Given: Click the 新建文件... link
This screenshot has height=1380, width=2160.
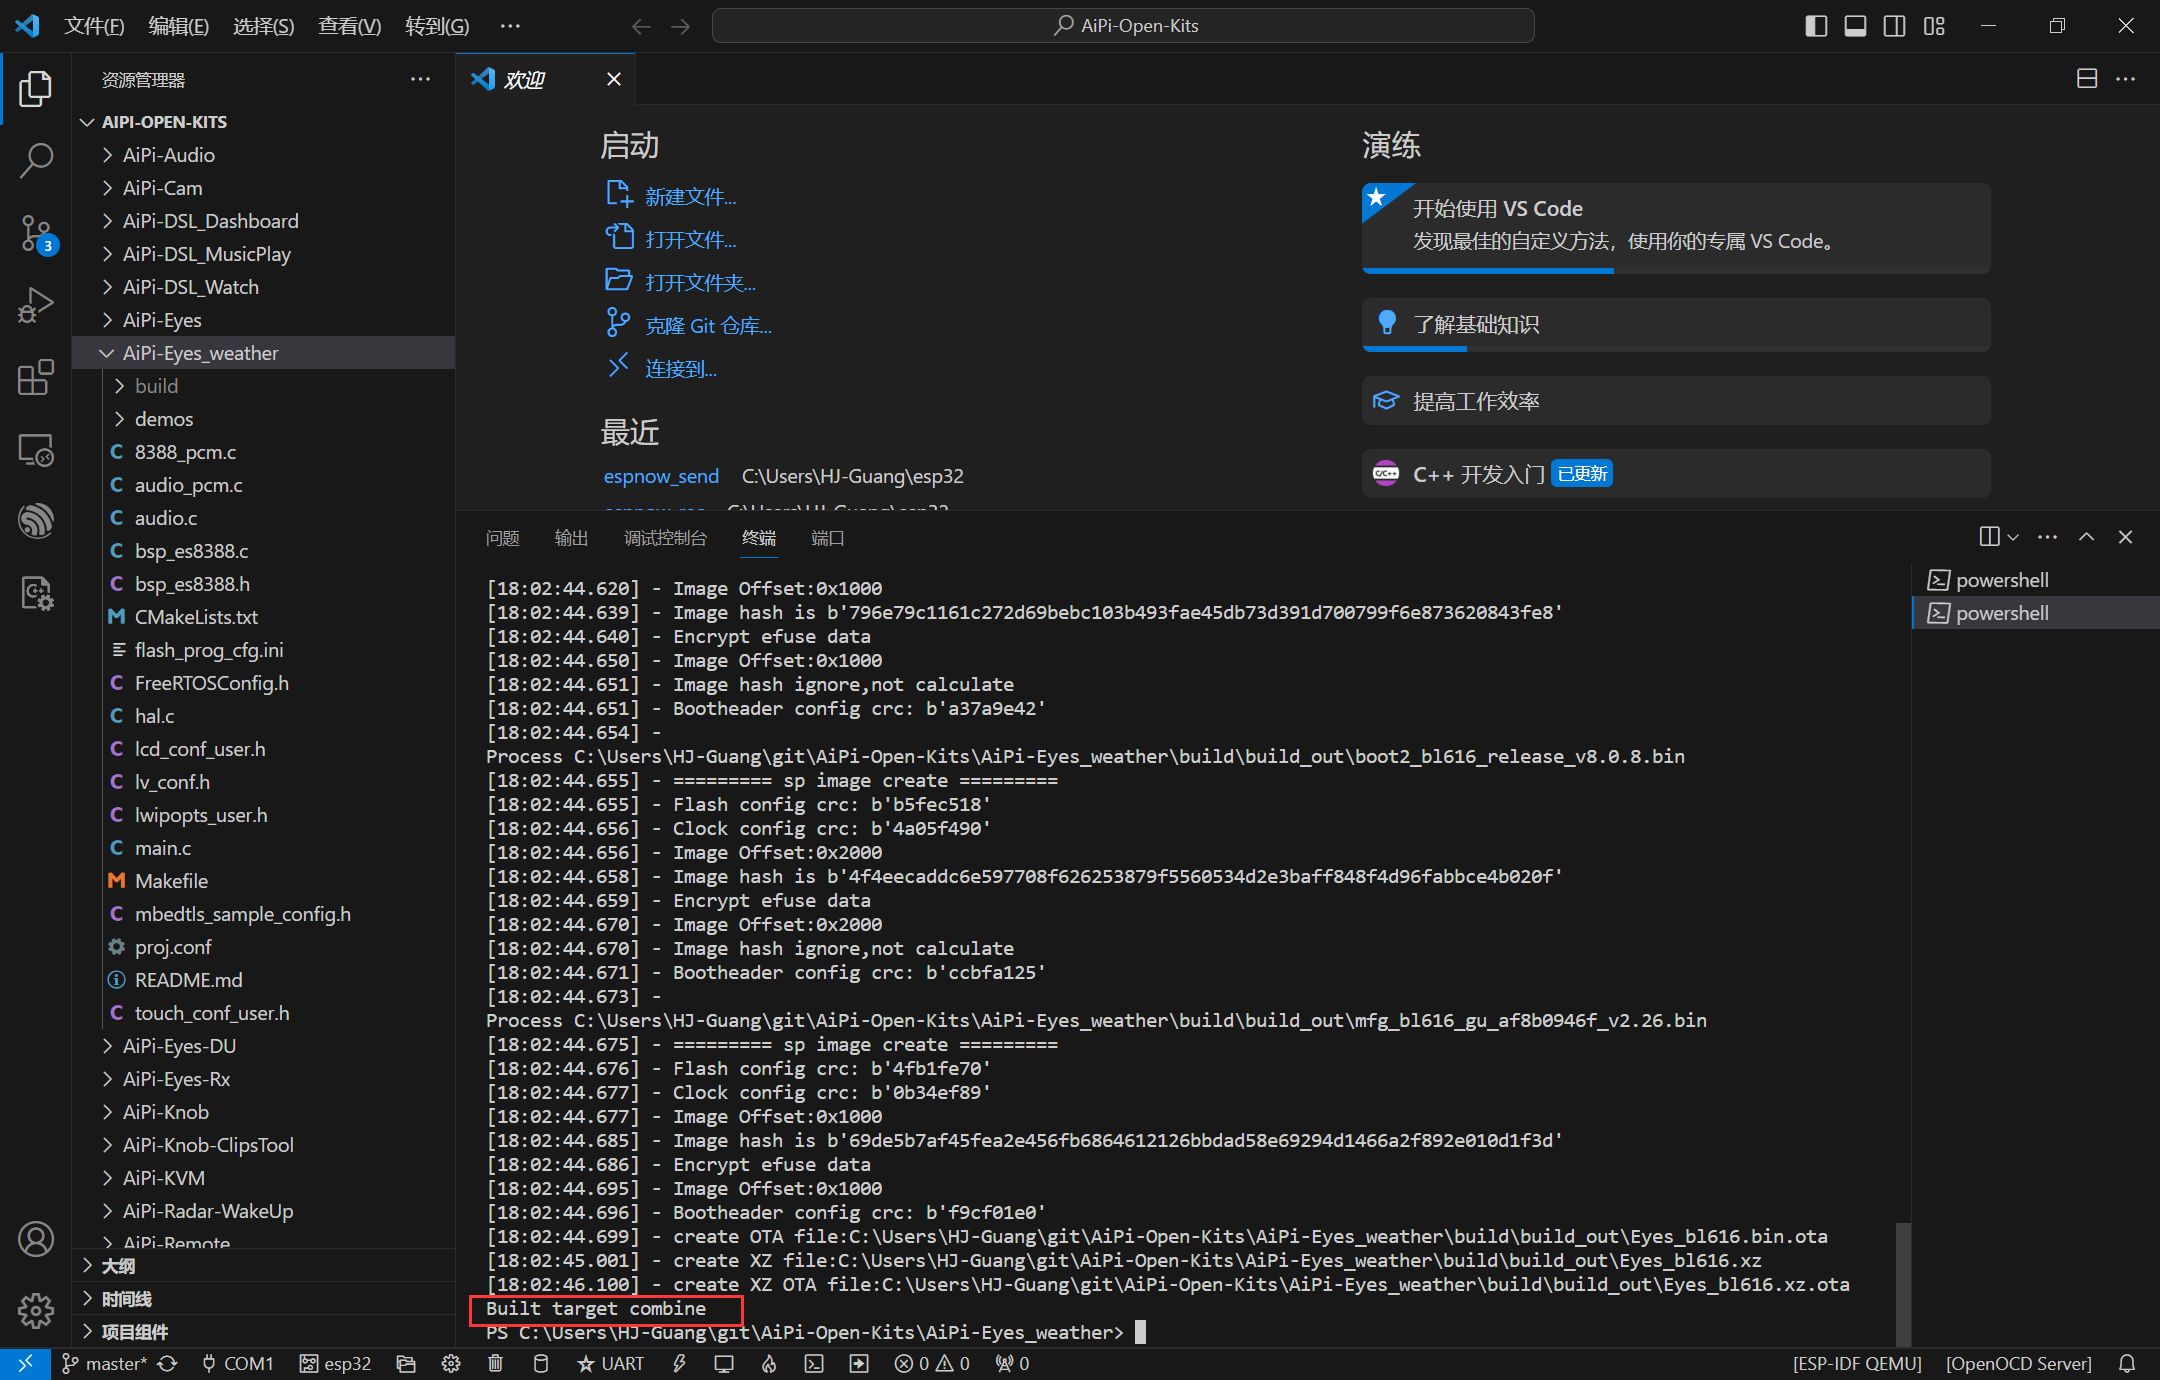Looking at the screenshot, I should click(x=690, y=197).
